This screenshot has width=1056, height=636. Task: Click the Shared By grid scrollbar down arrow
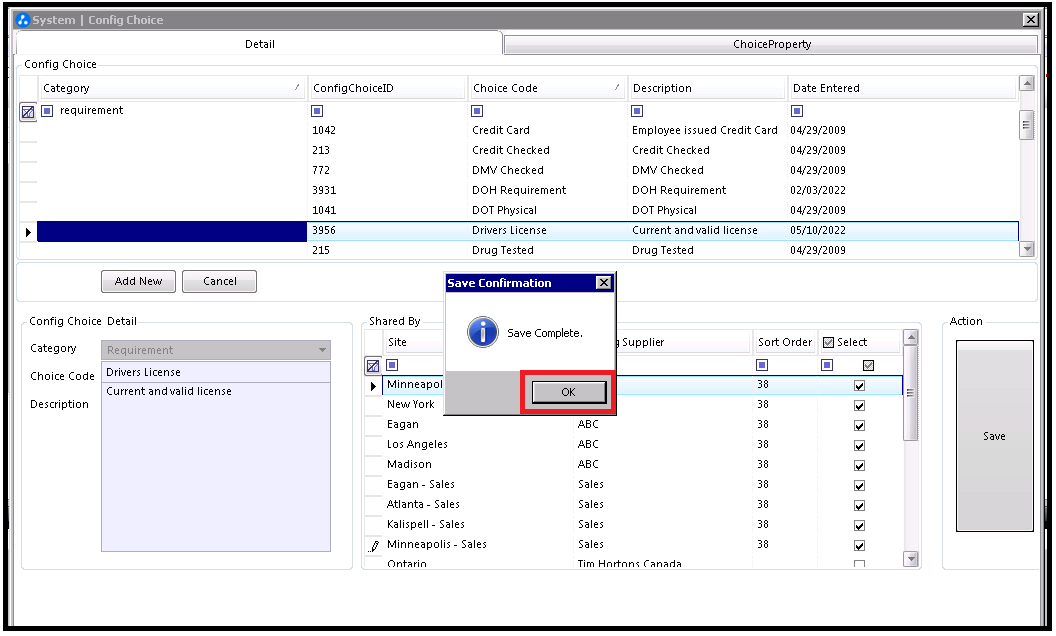(x=911, y=559)
